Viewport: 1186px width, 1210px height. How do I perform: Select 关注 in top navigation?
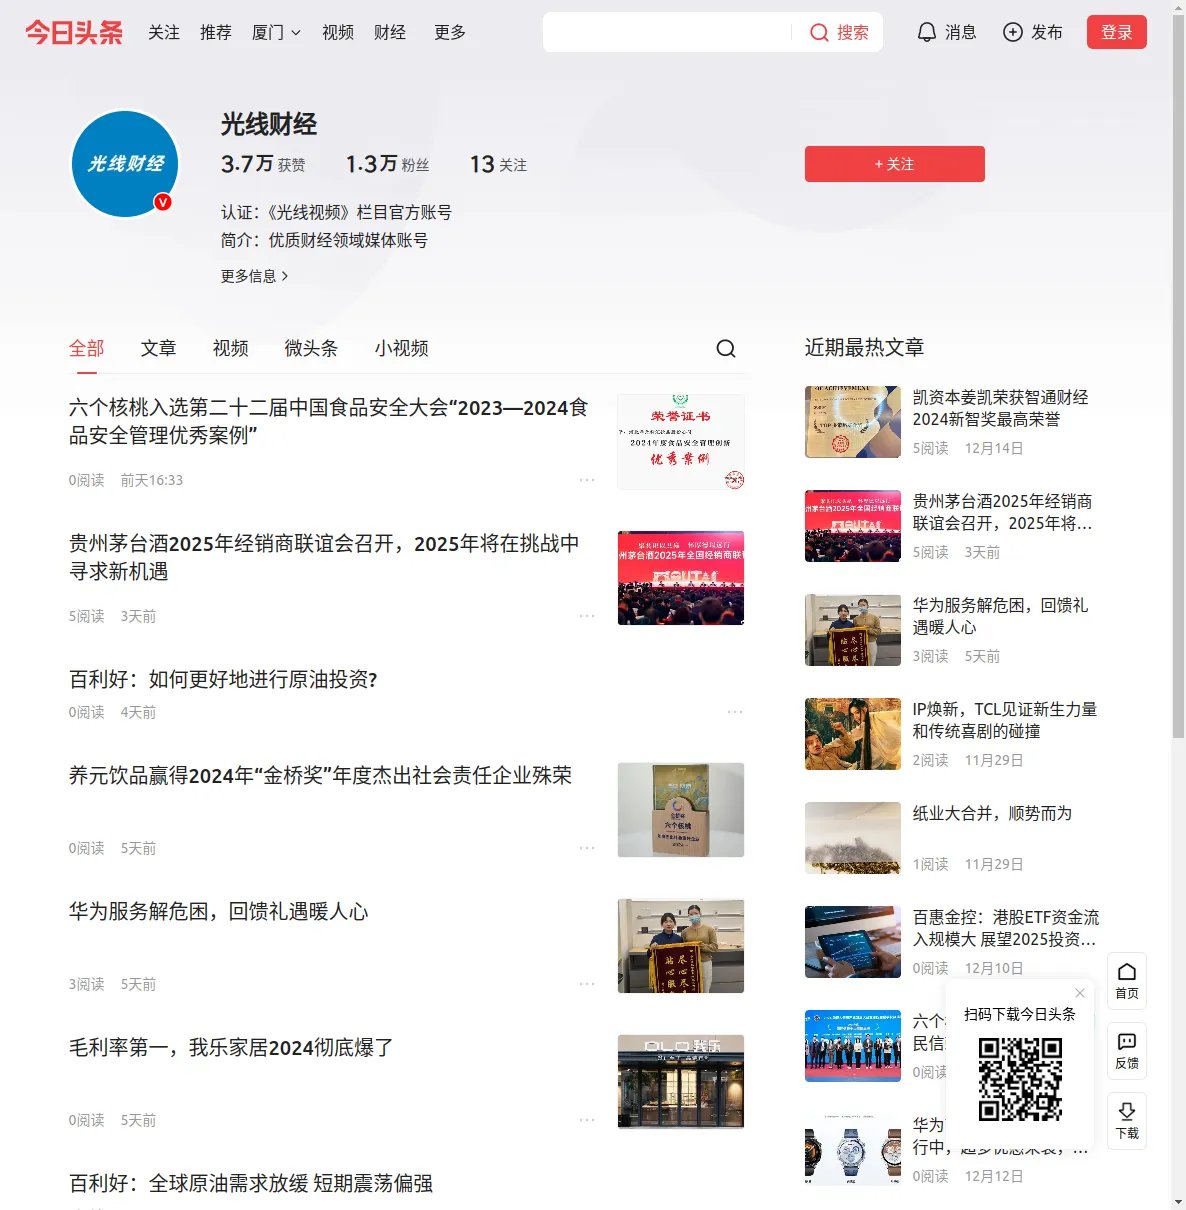coord(164,32)
